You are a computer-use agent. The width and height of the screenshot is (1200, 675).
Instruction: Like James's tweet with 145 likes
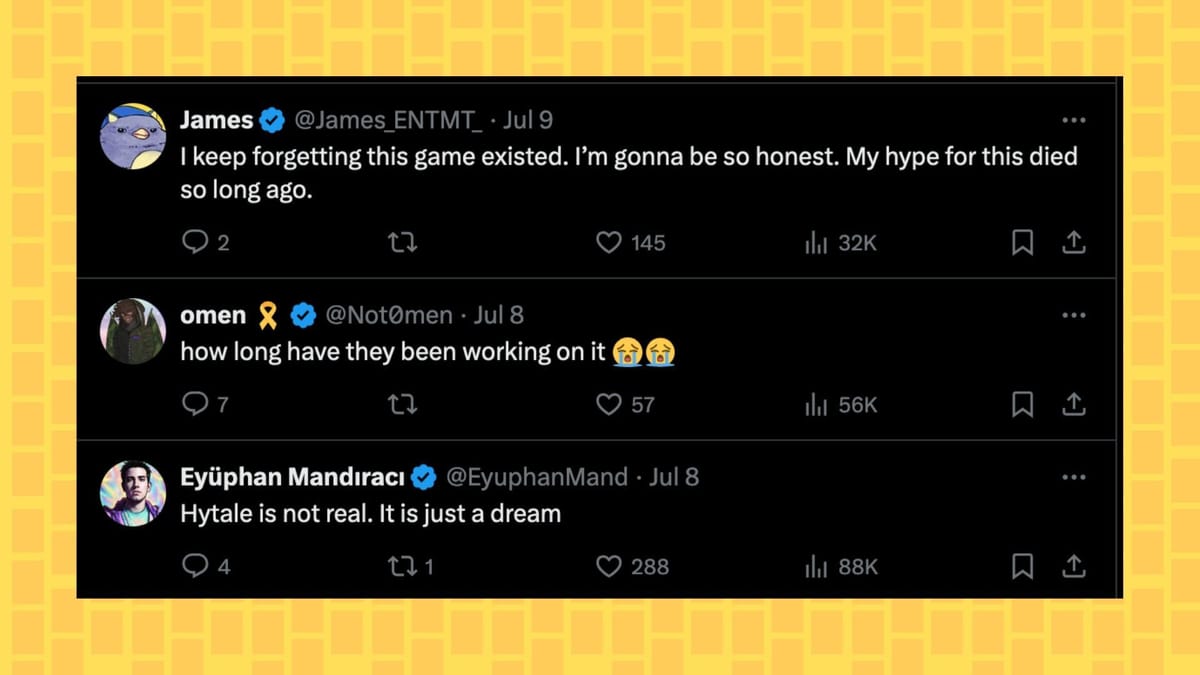pyautogui.click(x=609, y=242)
